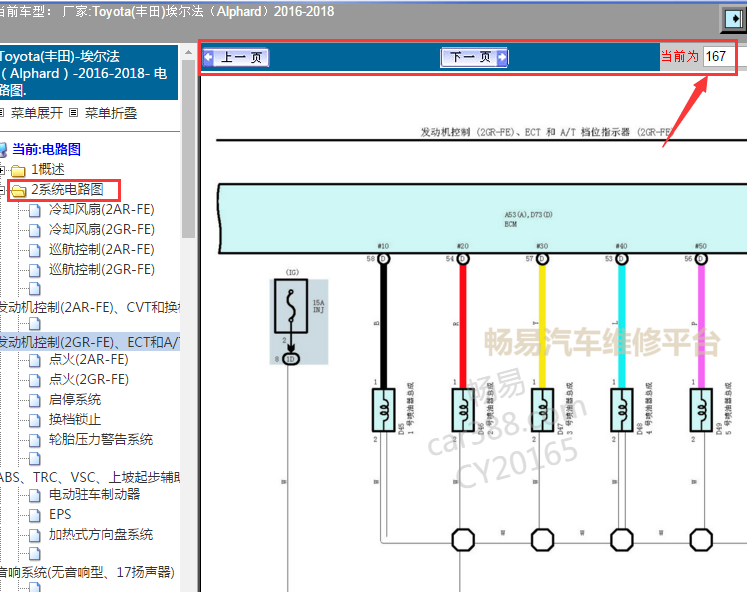Screen dimensions: 747x592
Task: Select the 2系统电路图 folder
Action: pyautogui.click(x=67, y=190)
